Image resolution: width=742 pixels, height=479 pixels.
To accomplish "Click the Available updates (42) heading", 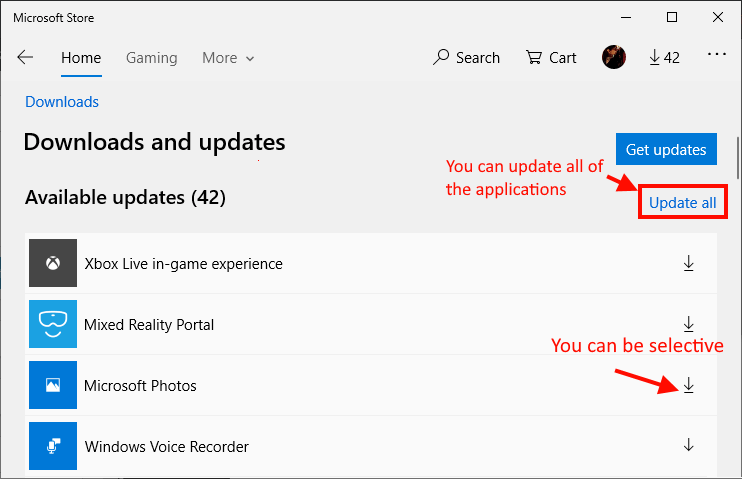I will 125,197.
